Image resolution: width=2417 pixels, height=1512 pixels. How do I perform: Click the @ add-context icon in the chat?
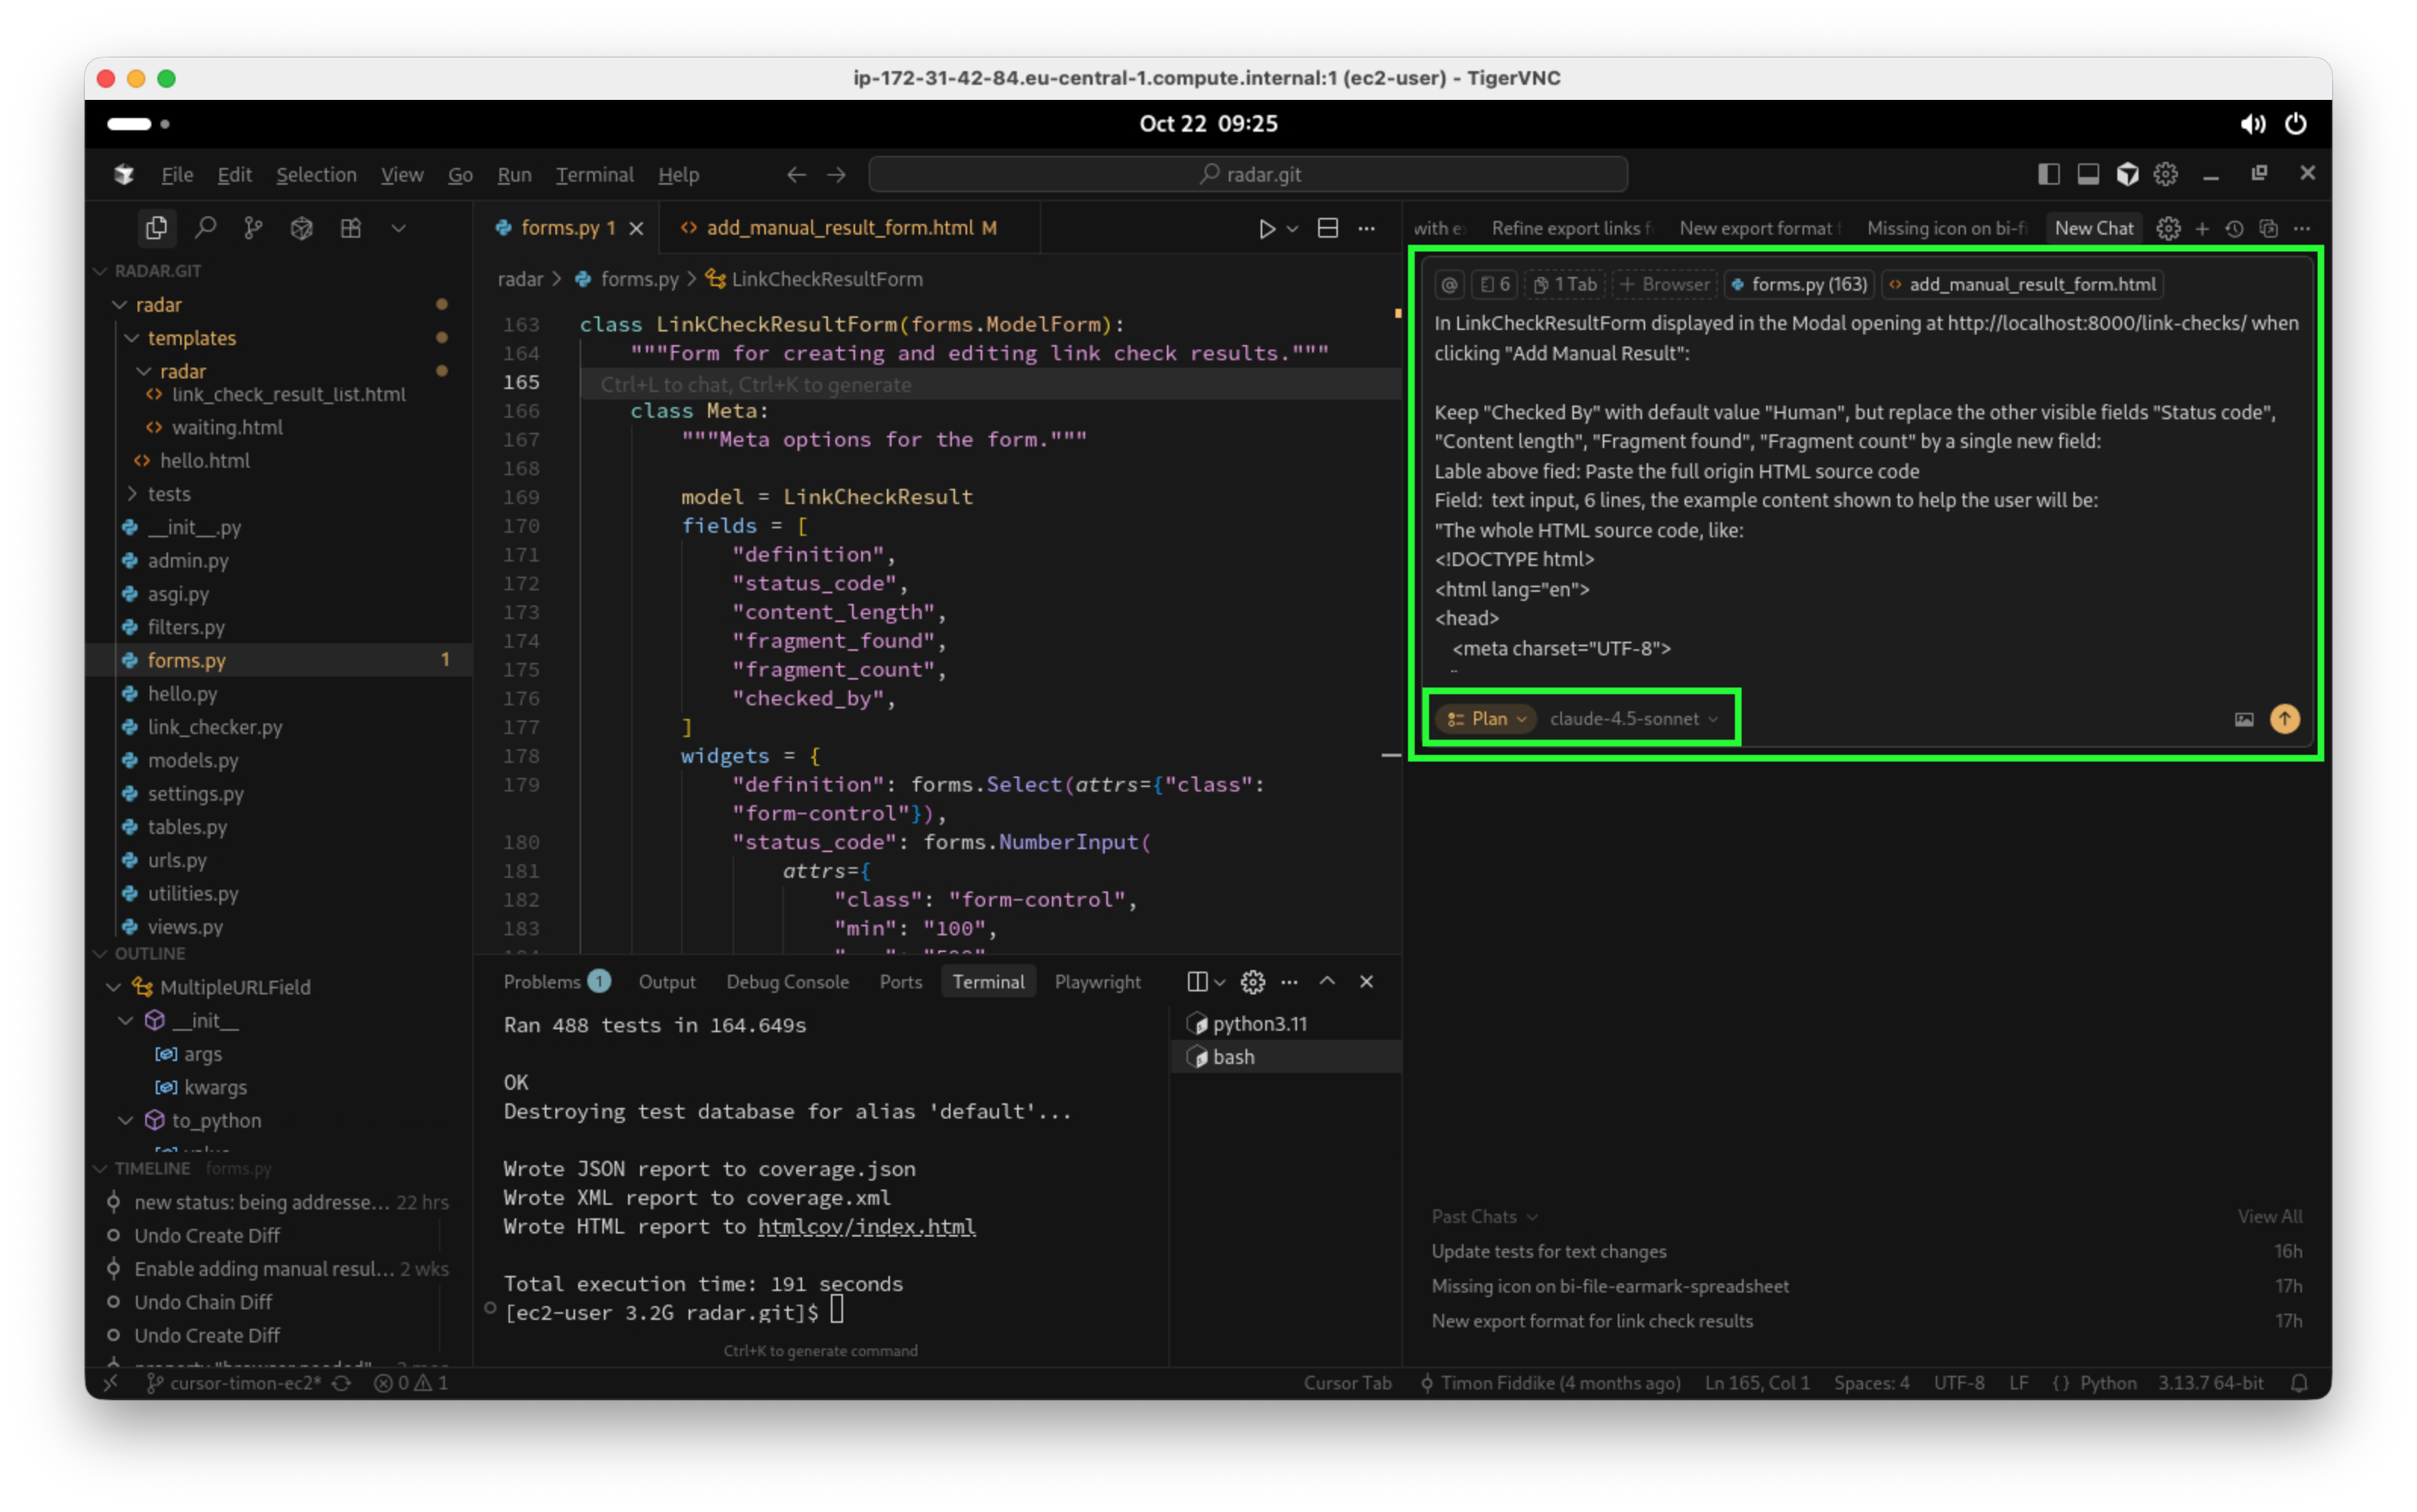click(1449, 285)
